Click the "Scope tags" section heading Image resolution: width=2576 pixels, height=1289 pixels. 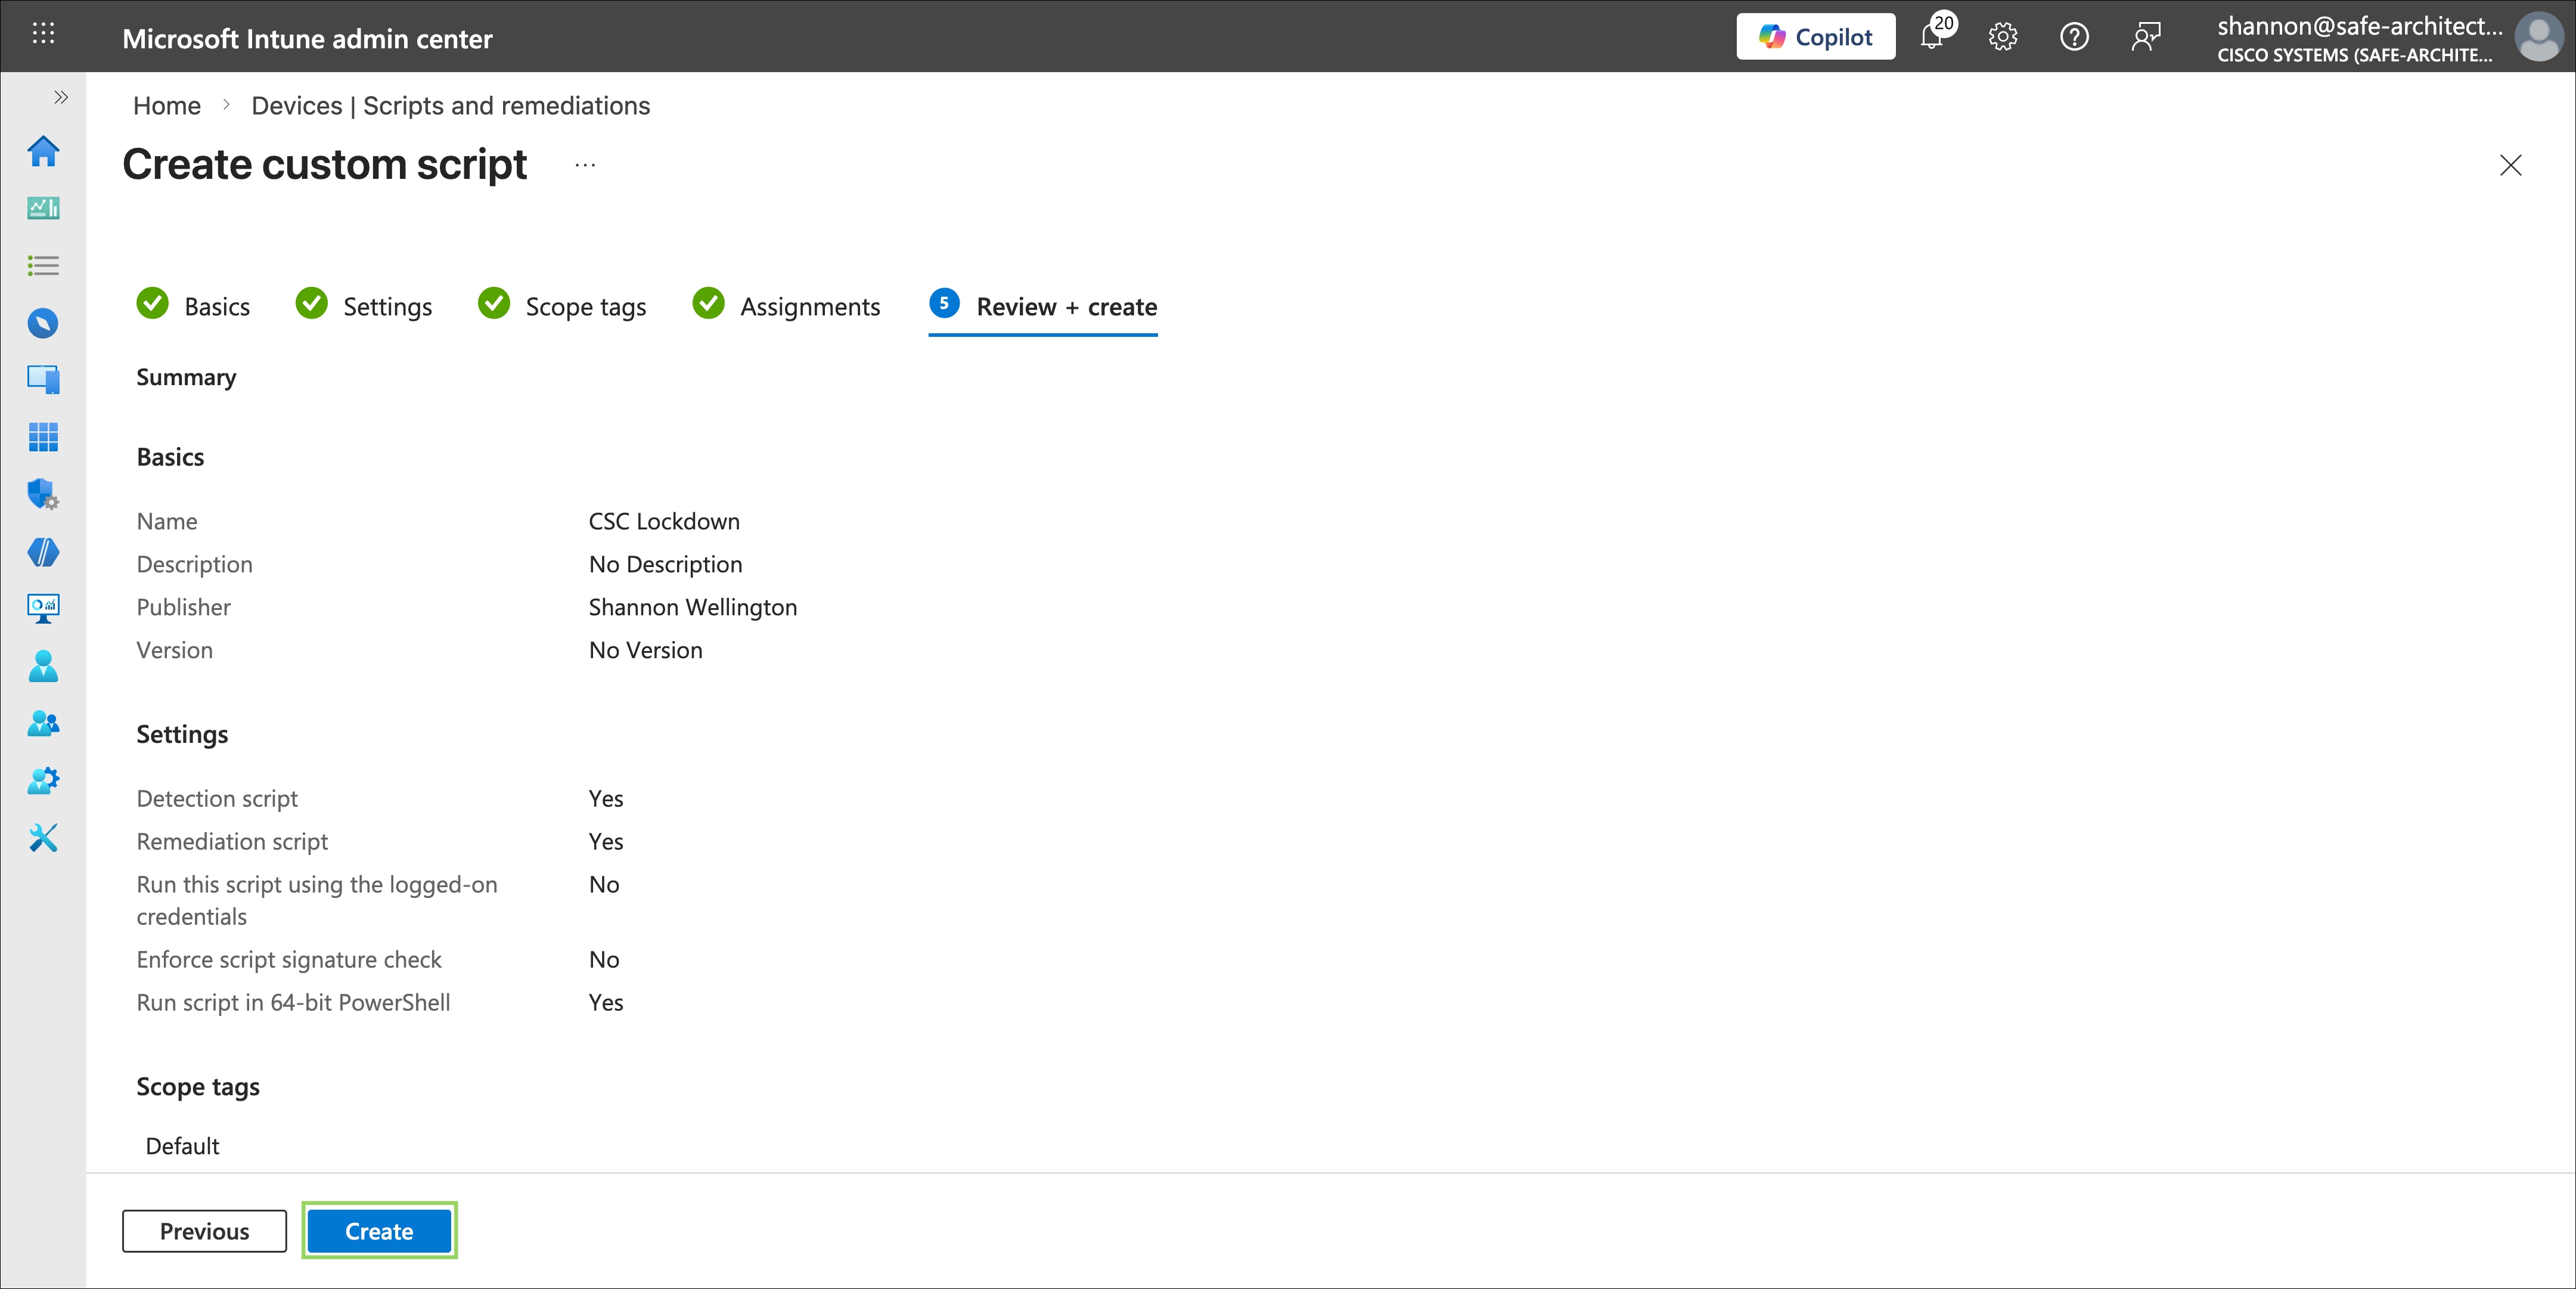[198, 1087]
